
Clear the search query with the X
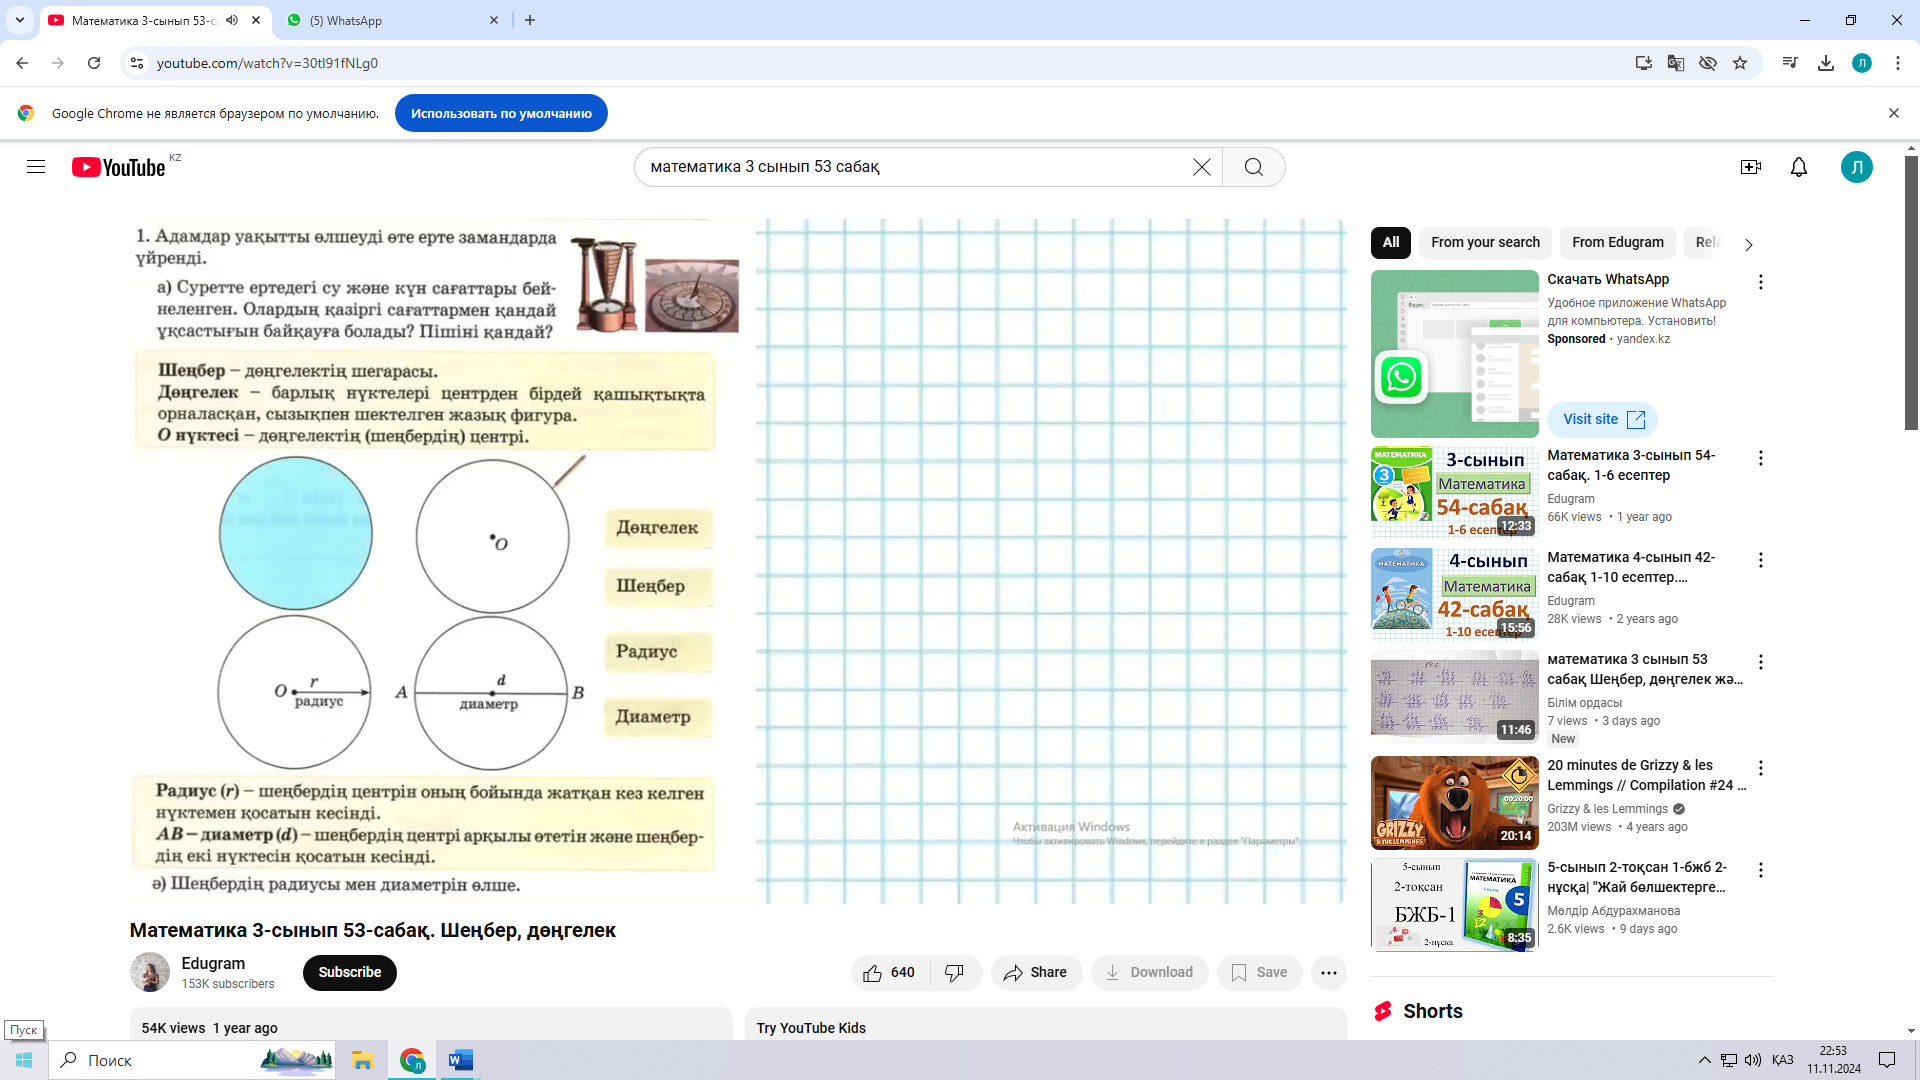pyautogui.click(x=1201, y=167)
